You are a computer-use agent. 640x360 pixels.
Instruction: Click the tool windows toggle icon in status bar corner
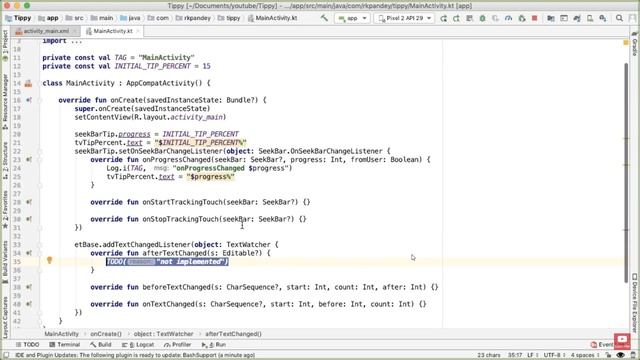tap(6, 356)
